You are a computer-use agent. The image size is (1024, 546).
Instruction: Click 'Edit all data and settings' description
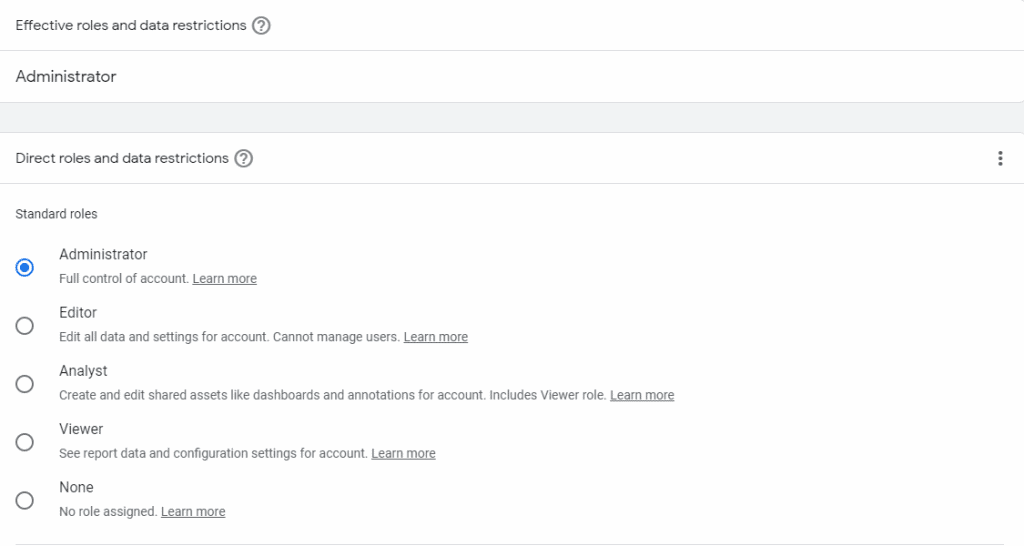(x=229, y=337)
